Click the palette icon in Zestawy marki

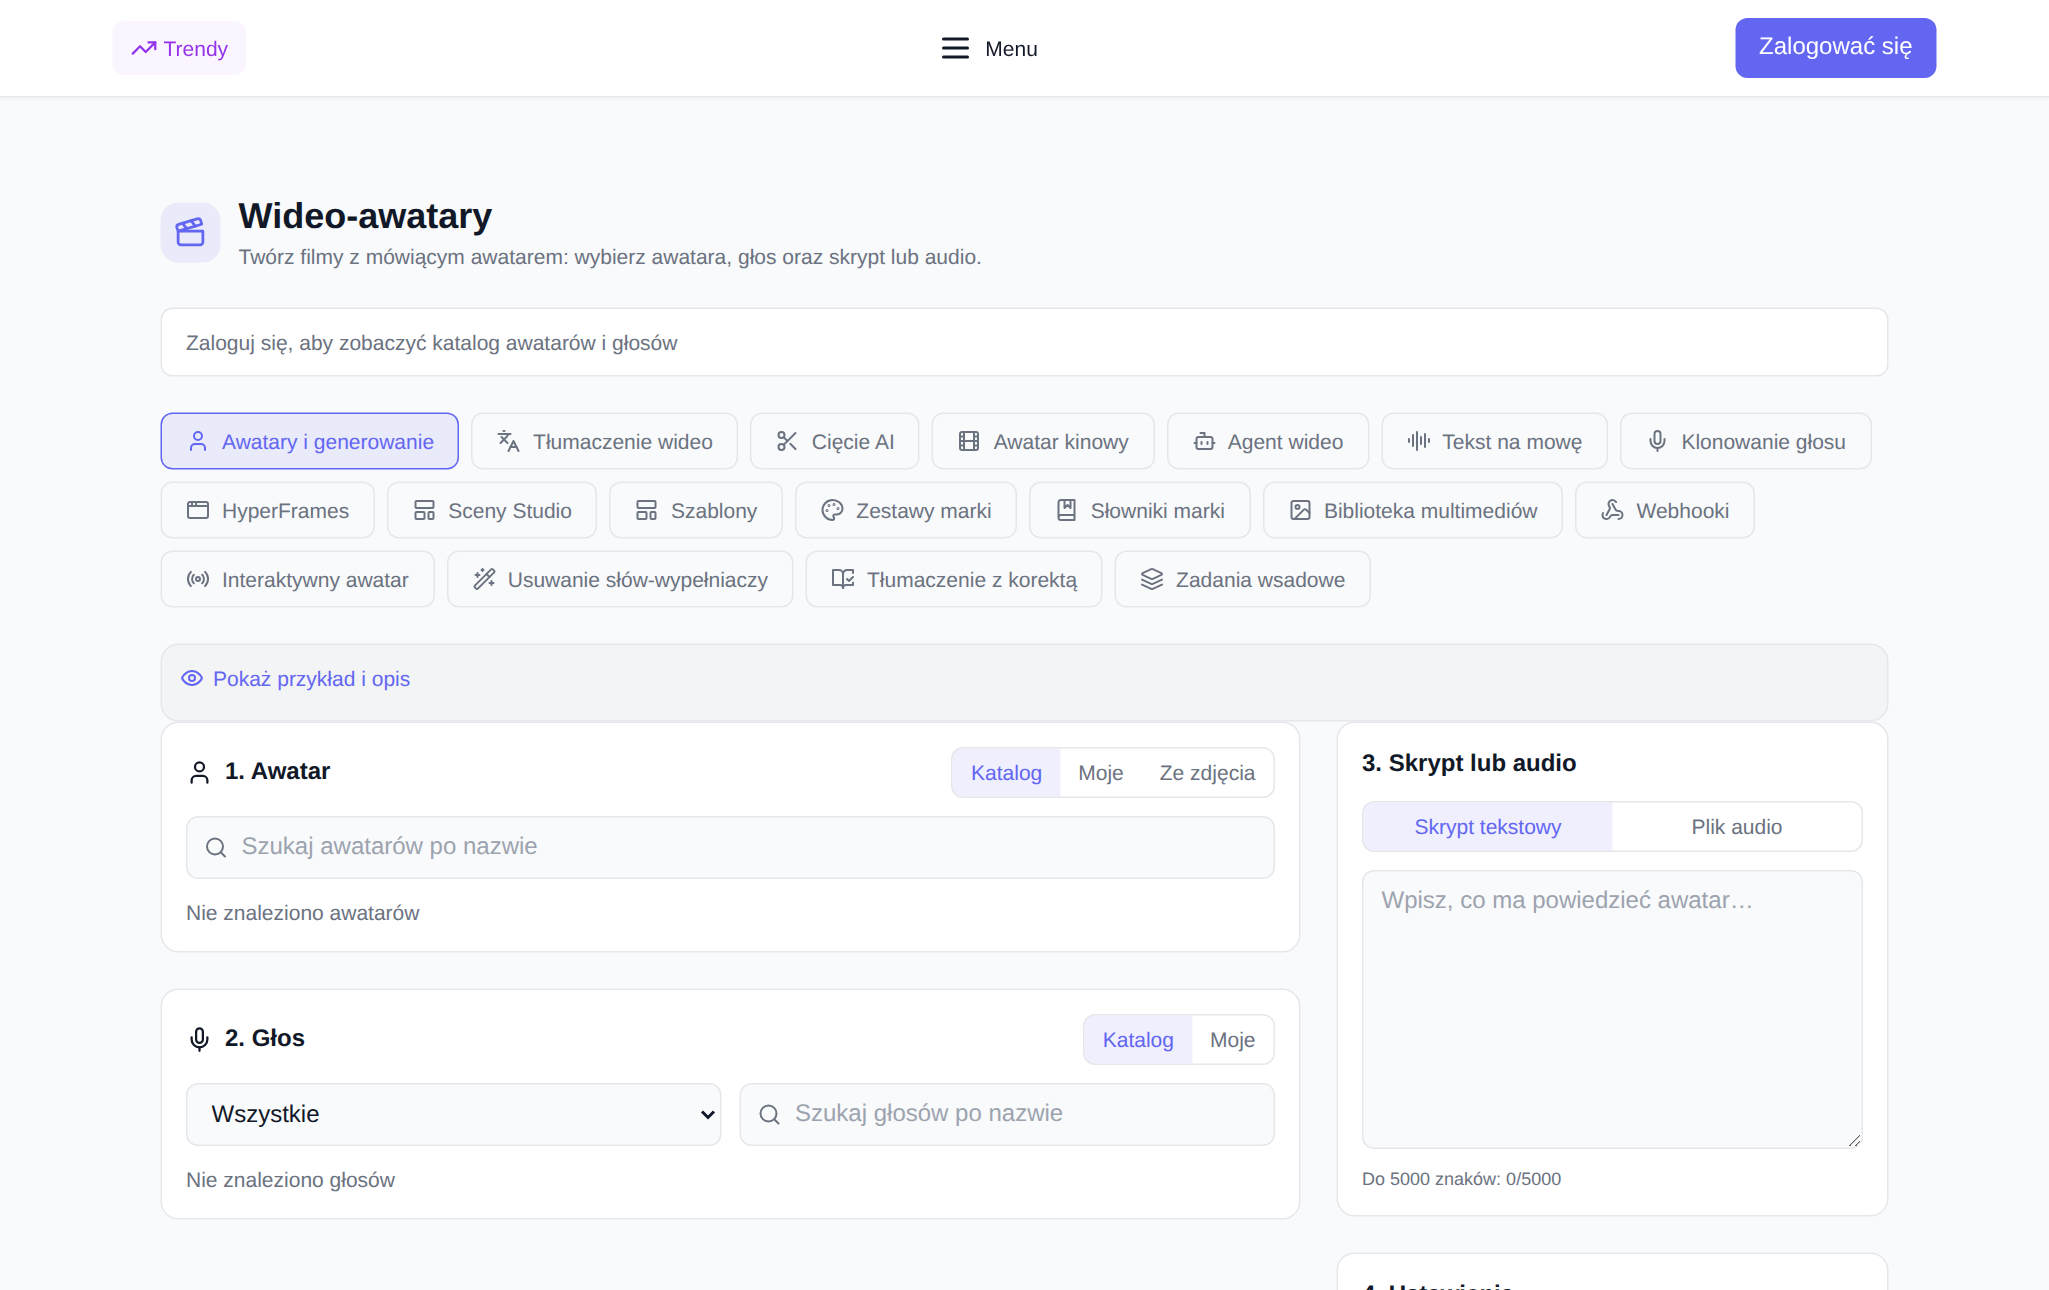tap(832, 510)
